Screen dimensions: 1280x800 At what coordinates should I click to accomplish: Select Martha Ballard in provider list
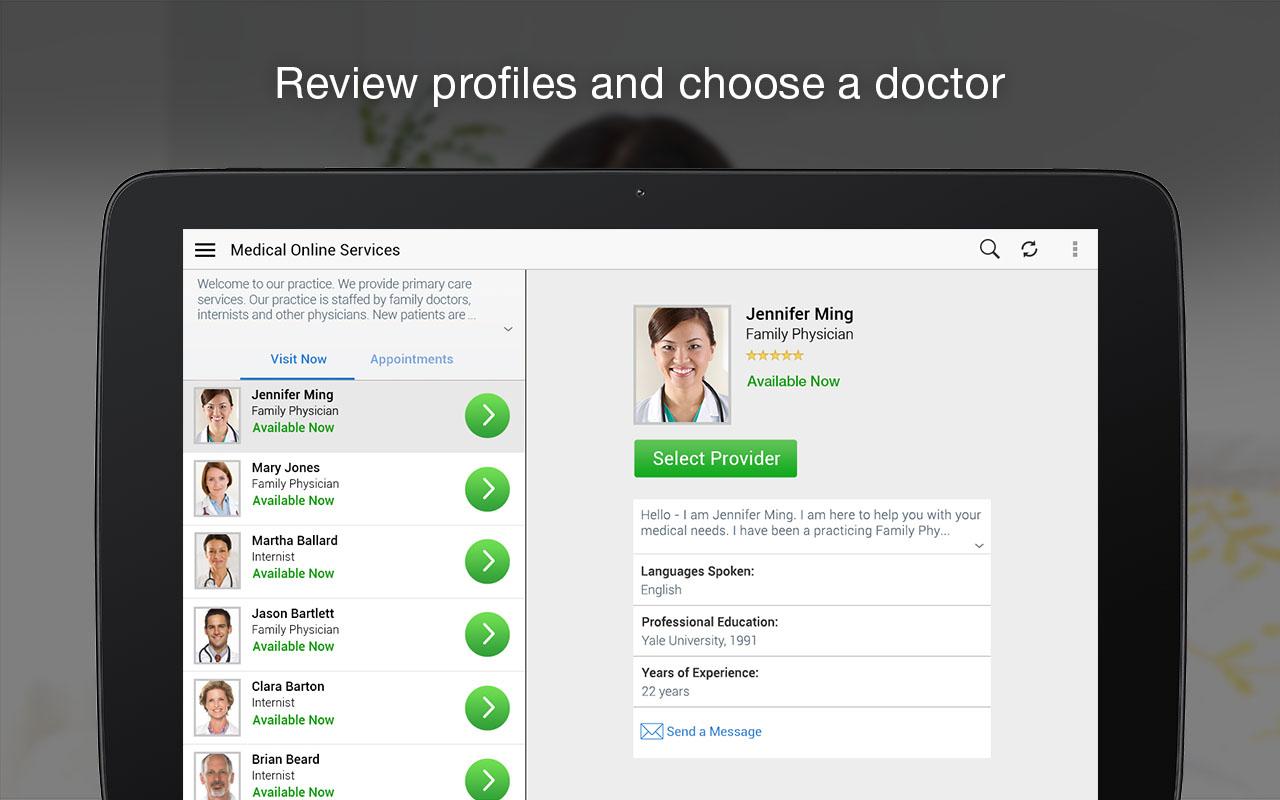click(354, 562)
